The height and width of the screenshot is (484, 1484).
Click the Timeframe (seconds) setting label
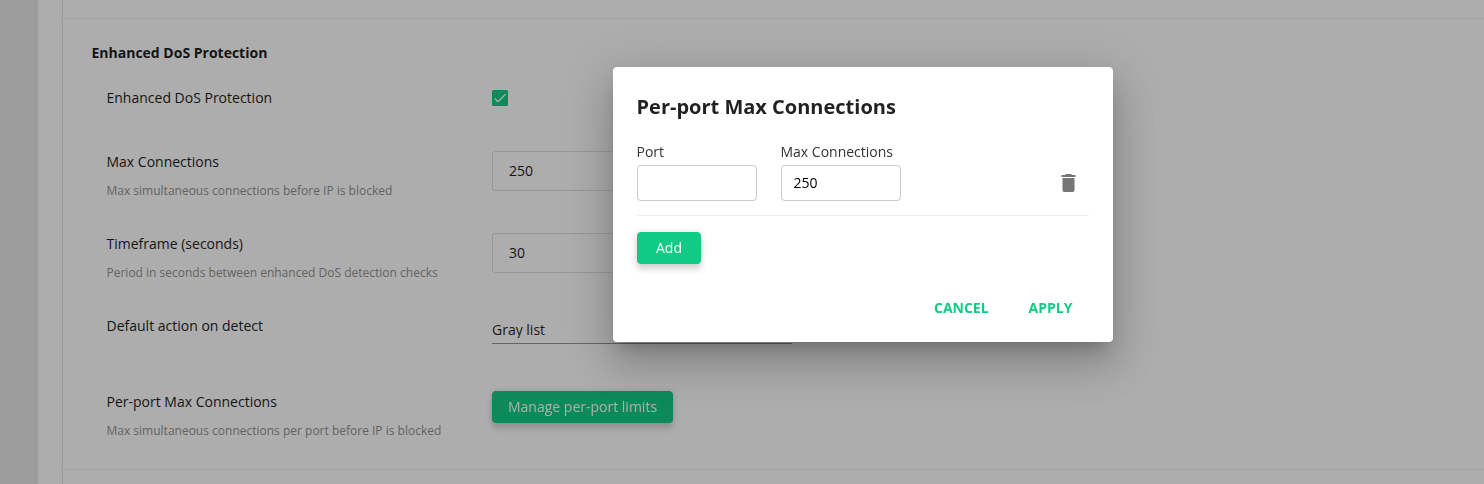point(174,244)
